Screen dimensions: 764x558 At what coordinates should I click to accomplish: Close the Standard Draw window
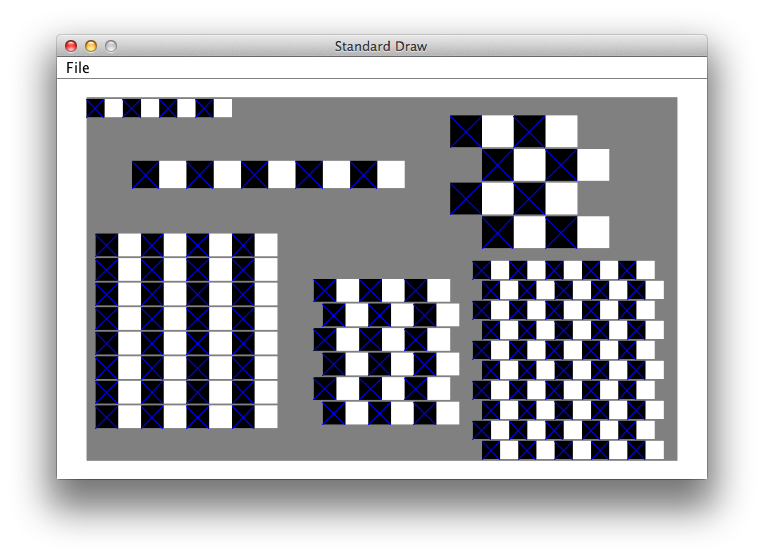[71, 46]
